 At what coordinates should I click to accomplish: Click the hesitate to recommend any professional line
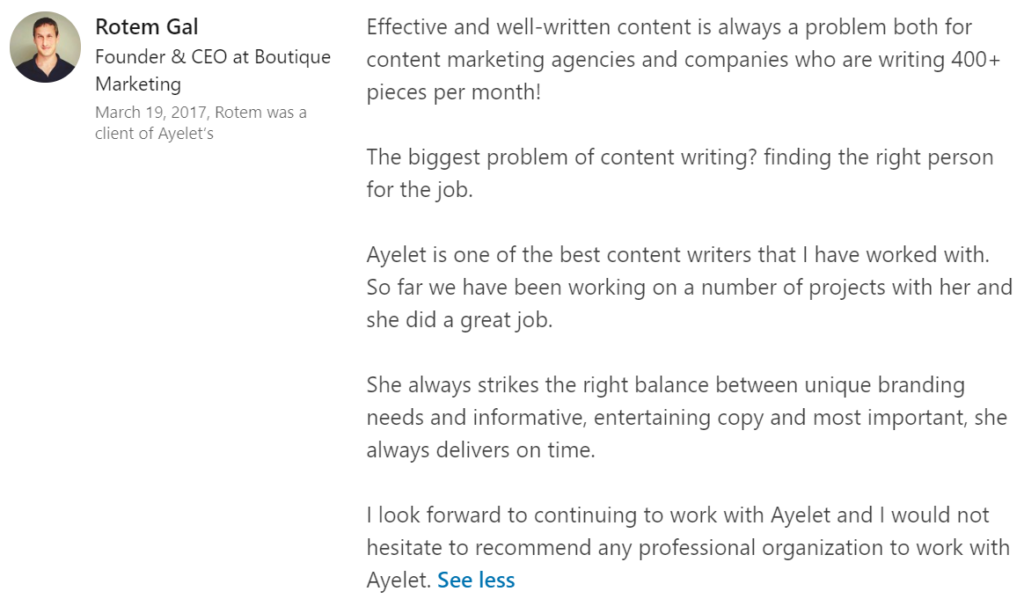(x=688, y=548)
